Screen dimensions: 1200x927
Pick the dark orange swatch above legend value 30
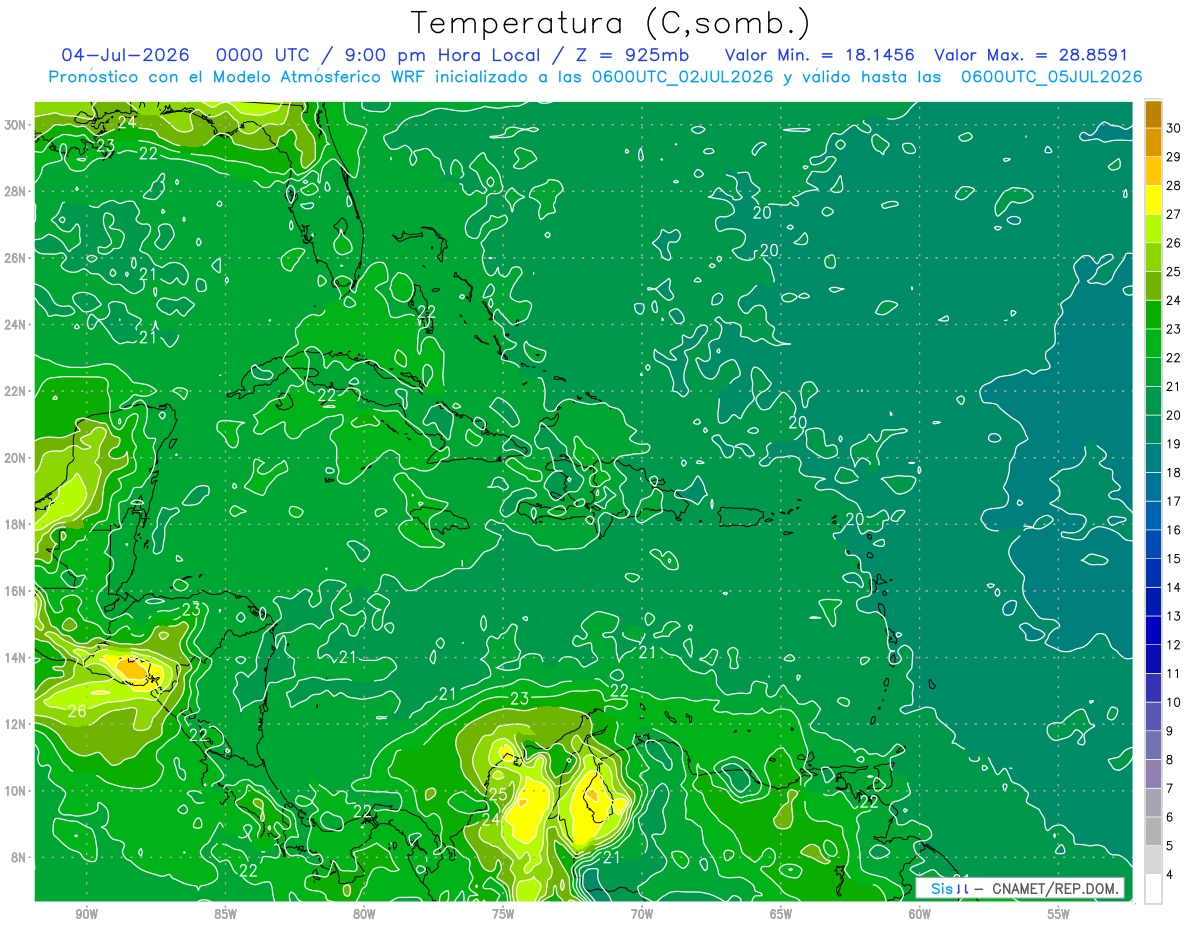tap(1153, 114)
